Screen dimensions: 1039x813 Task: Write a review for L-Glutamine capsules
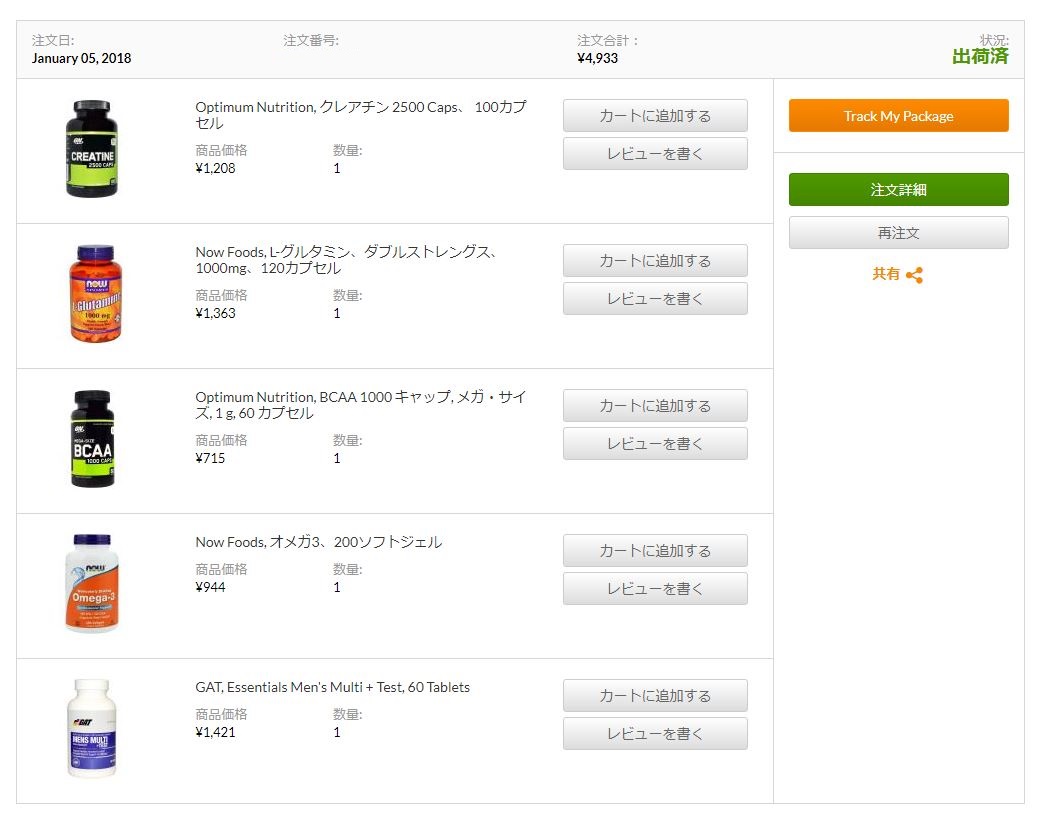coord(655,299)
